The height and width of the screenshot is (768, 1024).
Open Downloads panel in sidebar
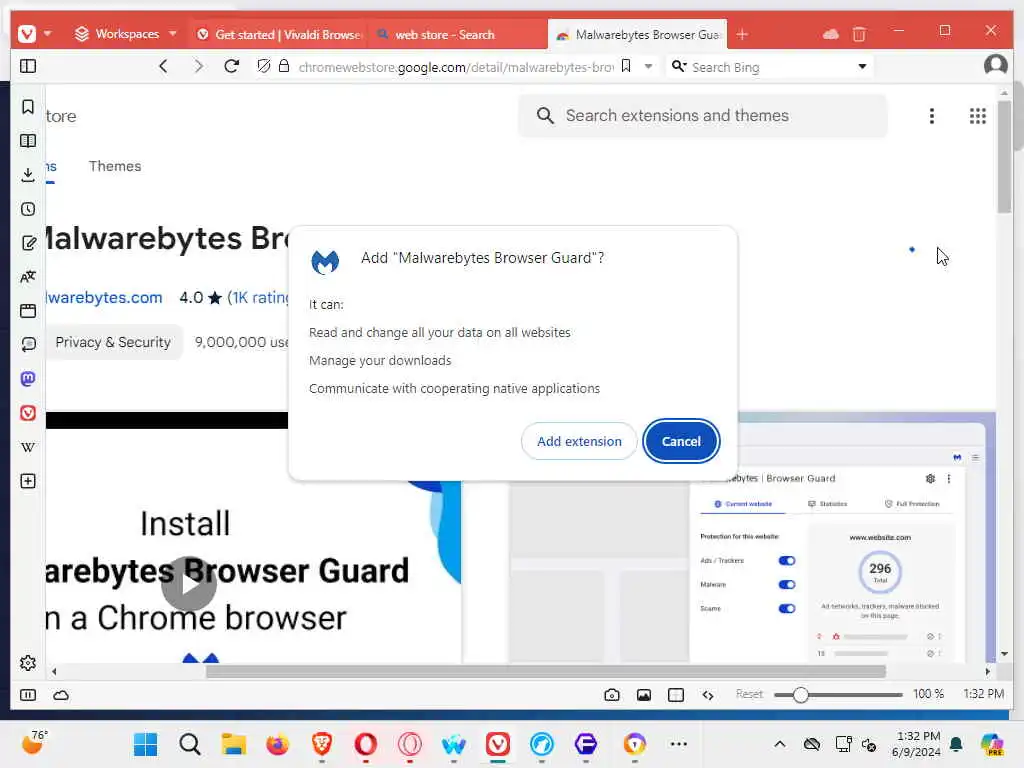(x=28, y=175)
